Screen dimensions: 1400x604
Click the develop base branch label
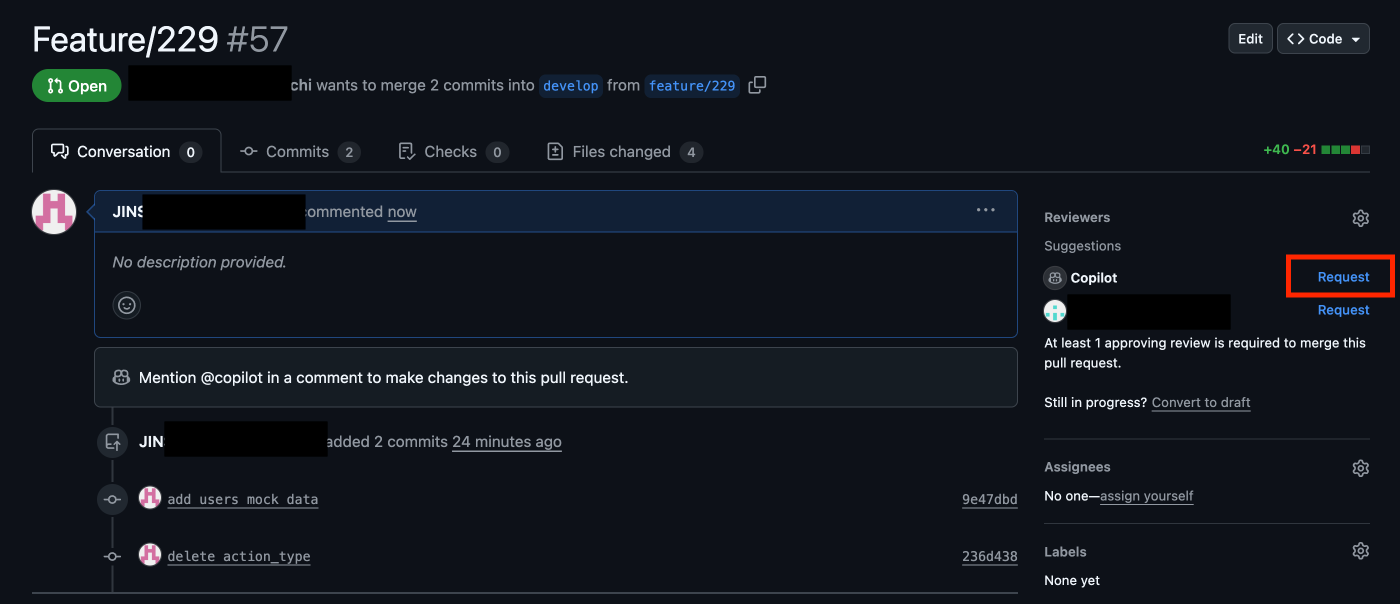click(x=571, y=86)
